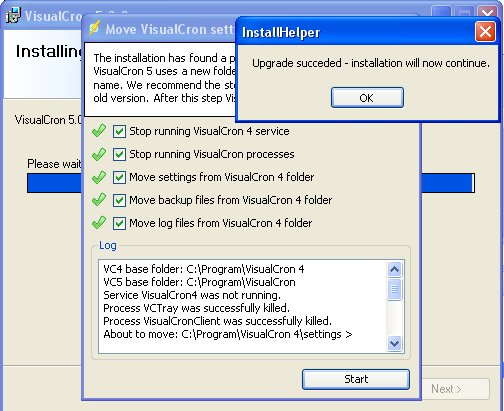
Task: Toggle Move settings from VisualCron 4 folder checkbox
Action: (119, 178)
